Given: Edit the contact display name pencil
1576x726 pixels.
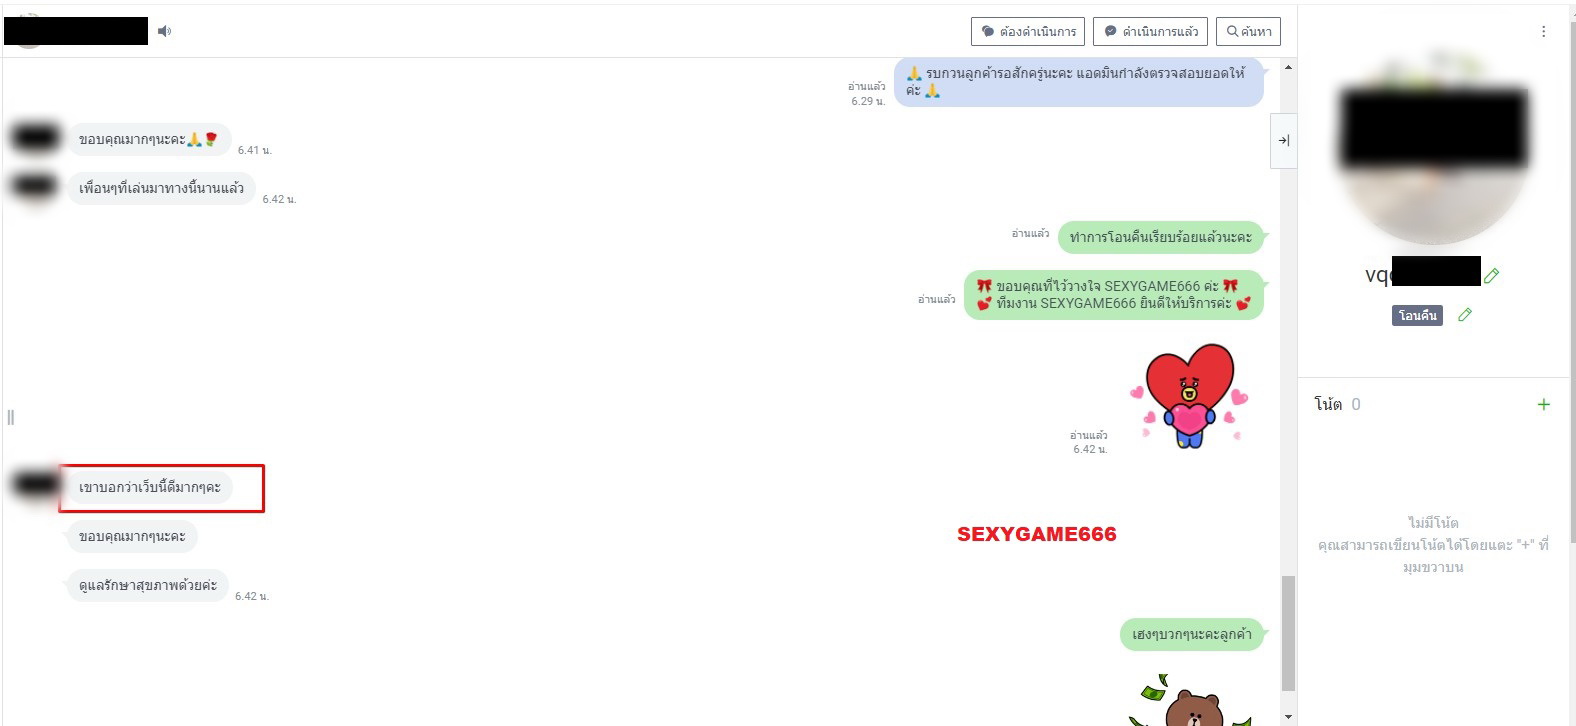Looking at the screenshot, I should click(x=1491, y=275).
